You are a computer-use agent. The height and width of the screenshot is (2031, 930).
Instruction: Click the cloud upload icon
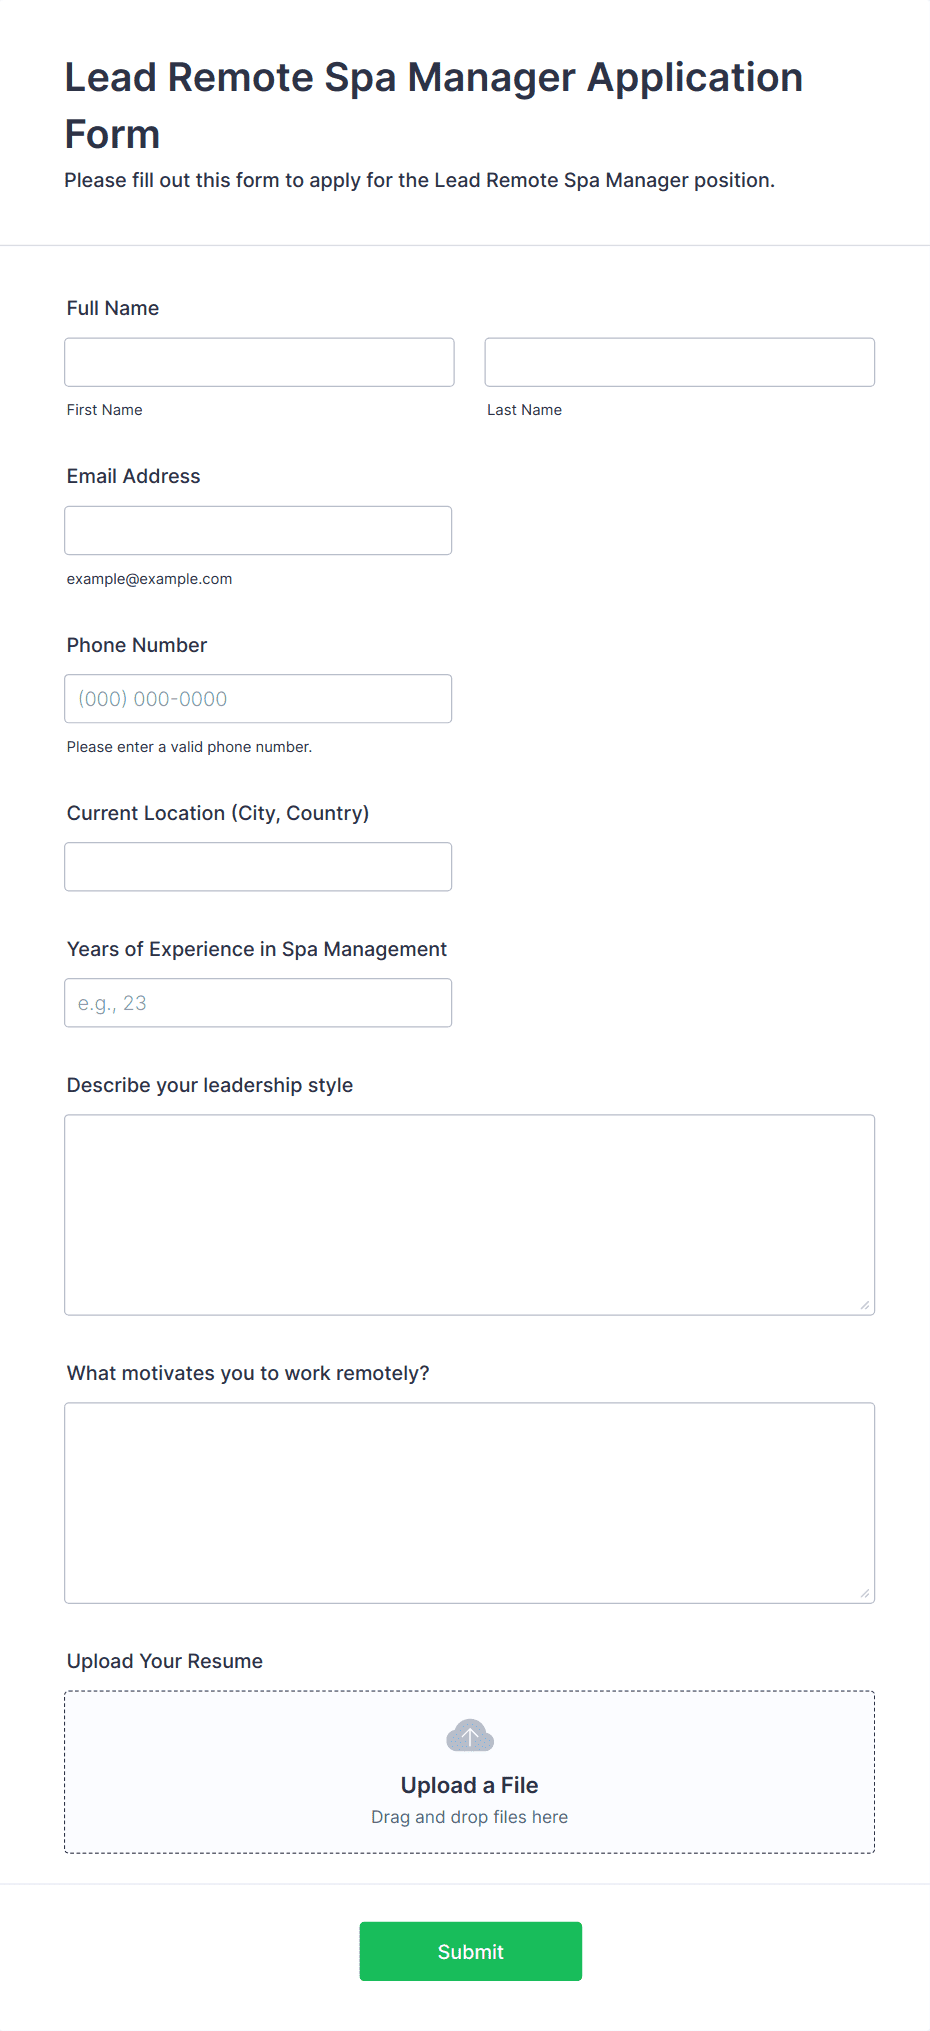point(469,1736)
